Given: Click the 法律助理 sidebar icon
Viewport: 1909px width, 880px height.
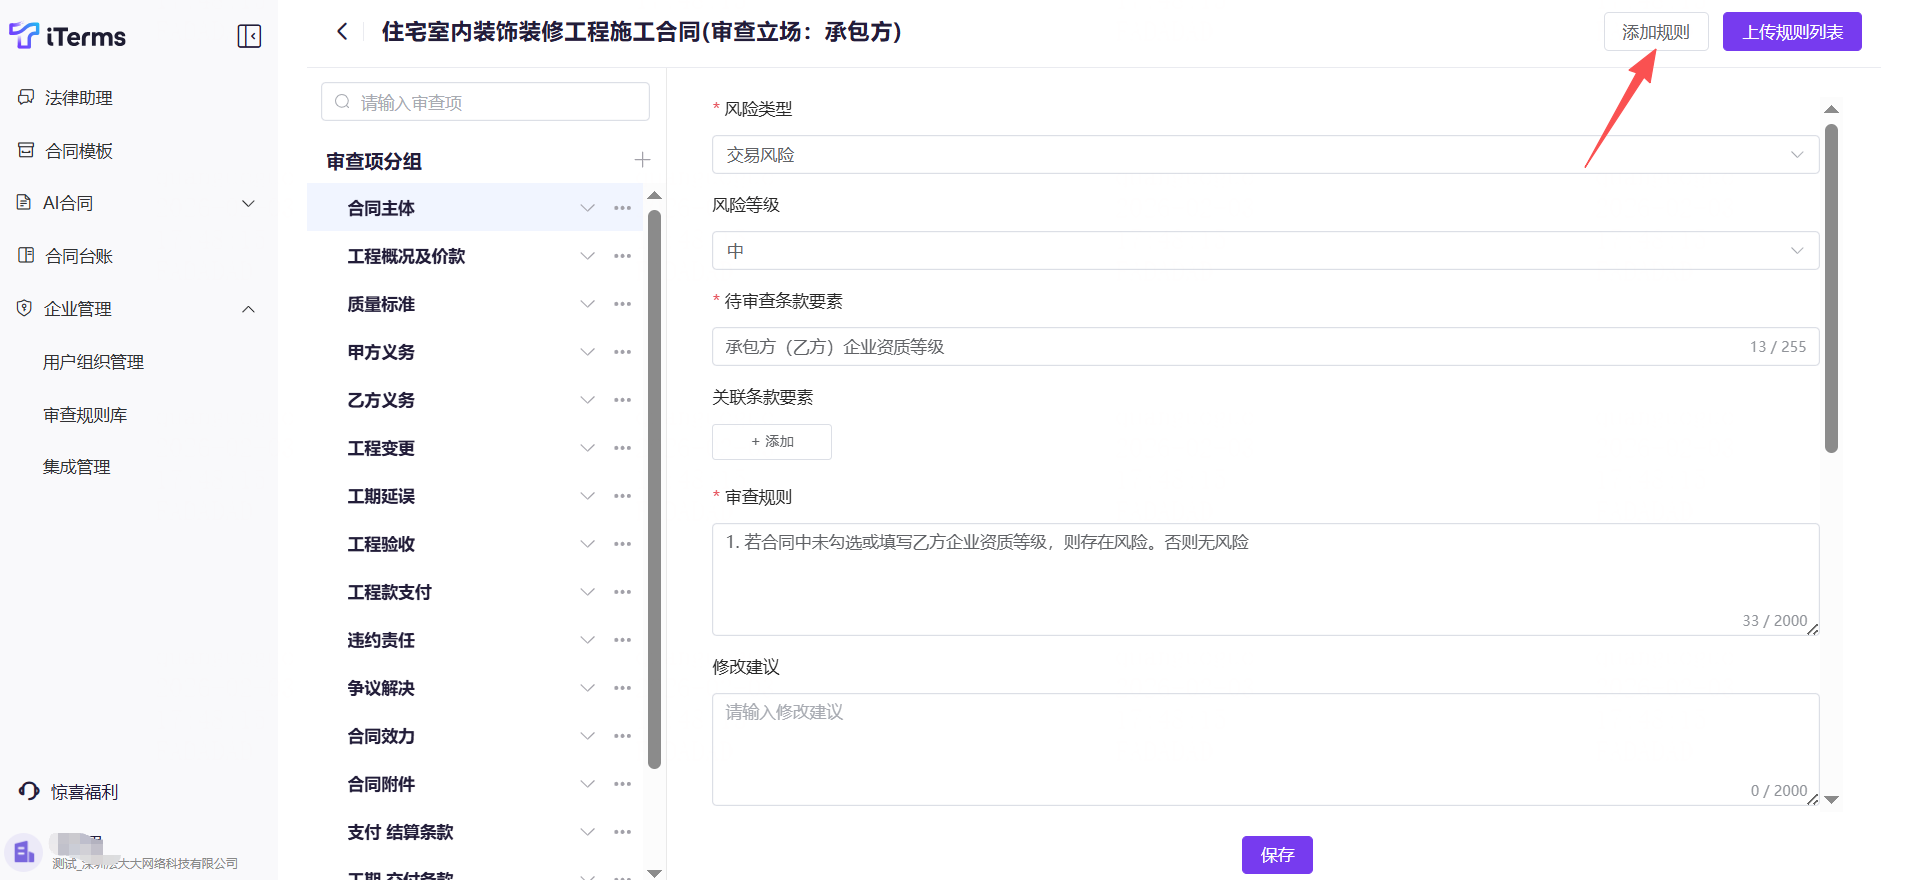Looking at the screenshot, I should point(26,97).
